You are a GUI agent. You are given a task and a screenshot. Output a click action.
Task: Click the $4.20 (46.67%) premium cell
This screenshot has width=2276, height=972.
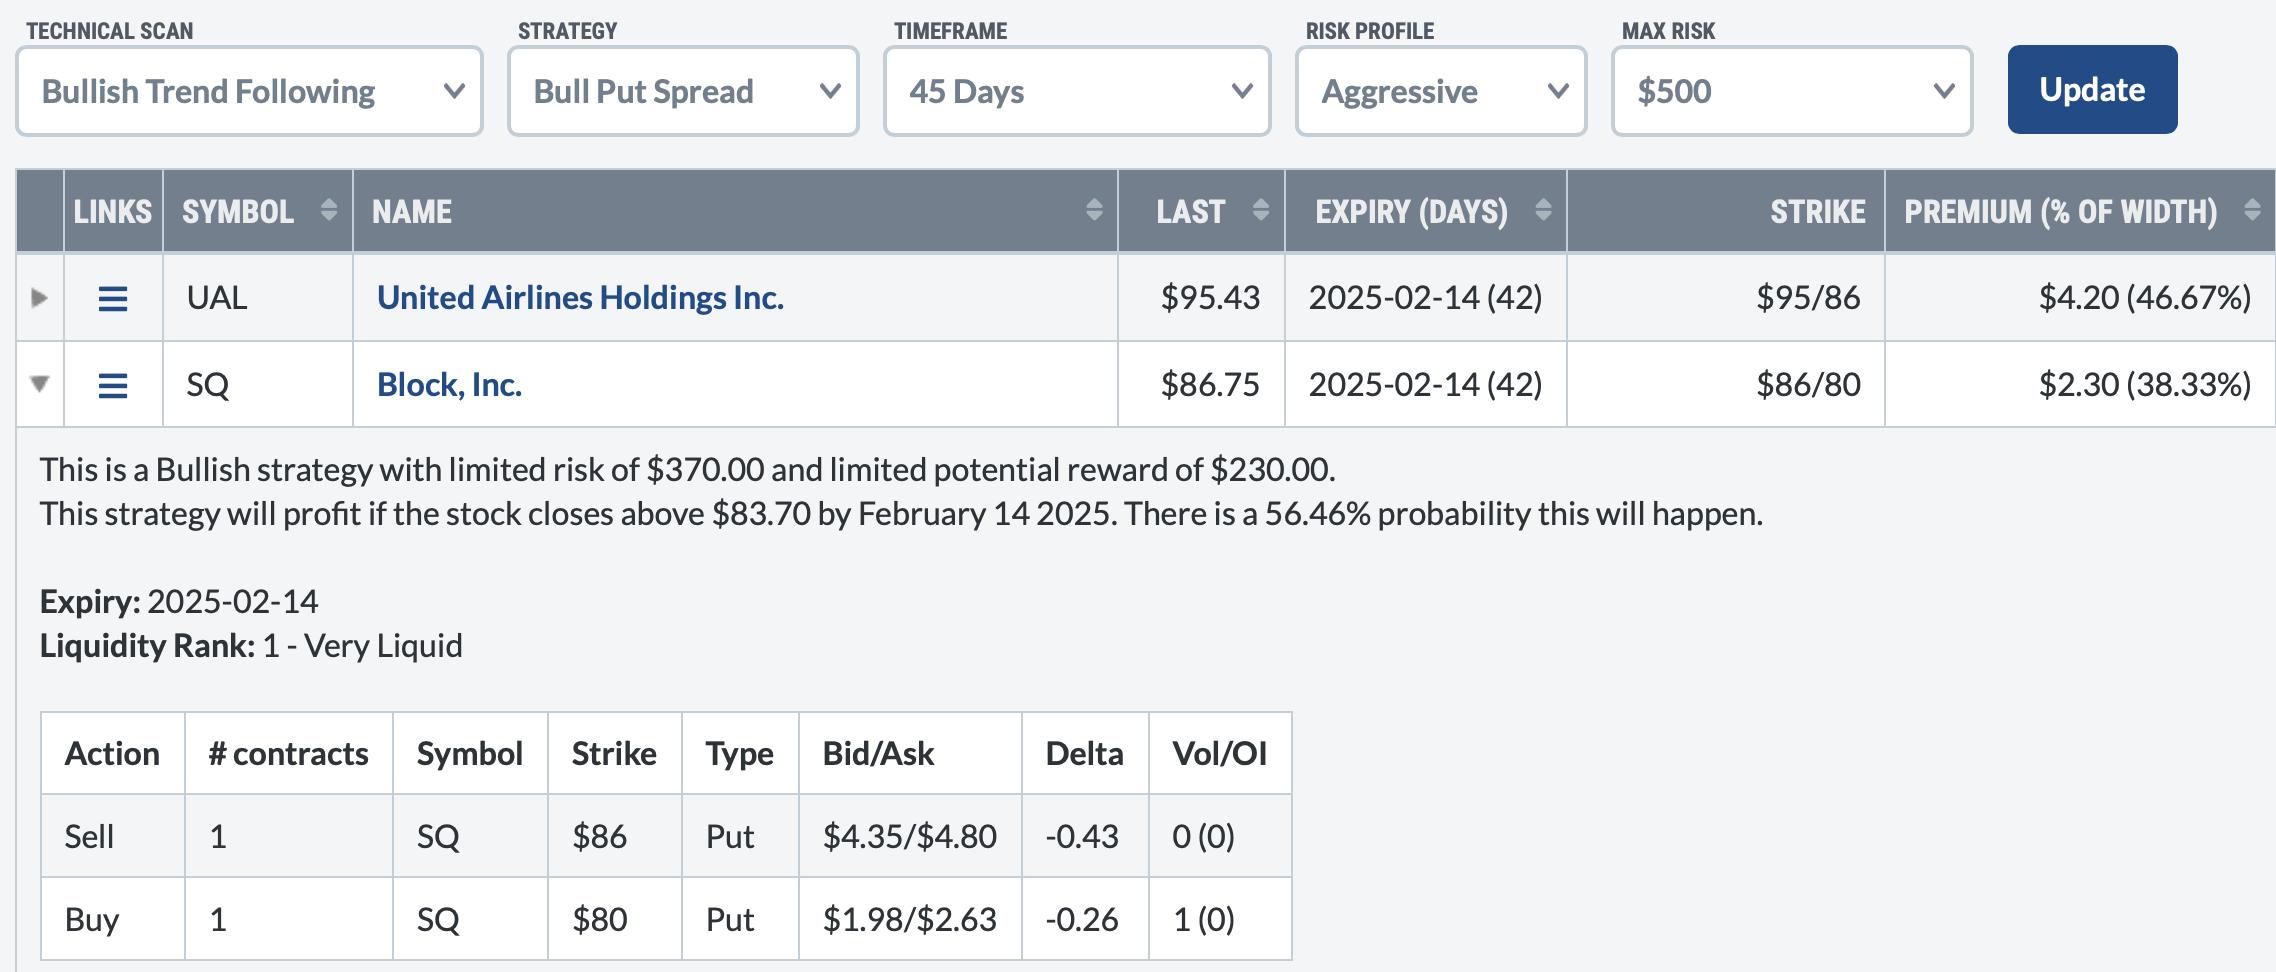(2081, 297)
